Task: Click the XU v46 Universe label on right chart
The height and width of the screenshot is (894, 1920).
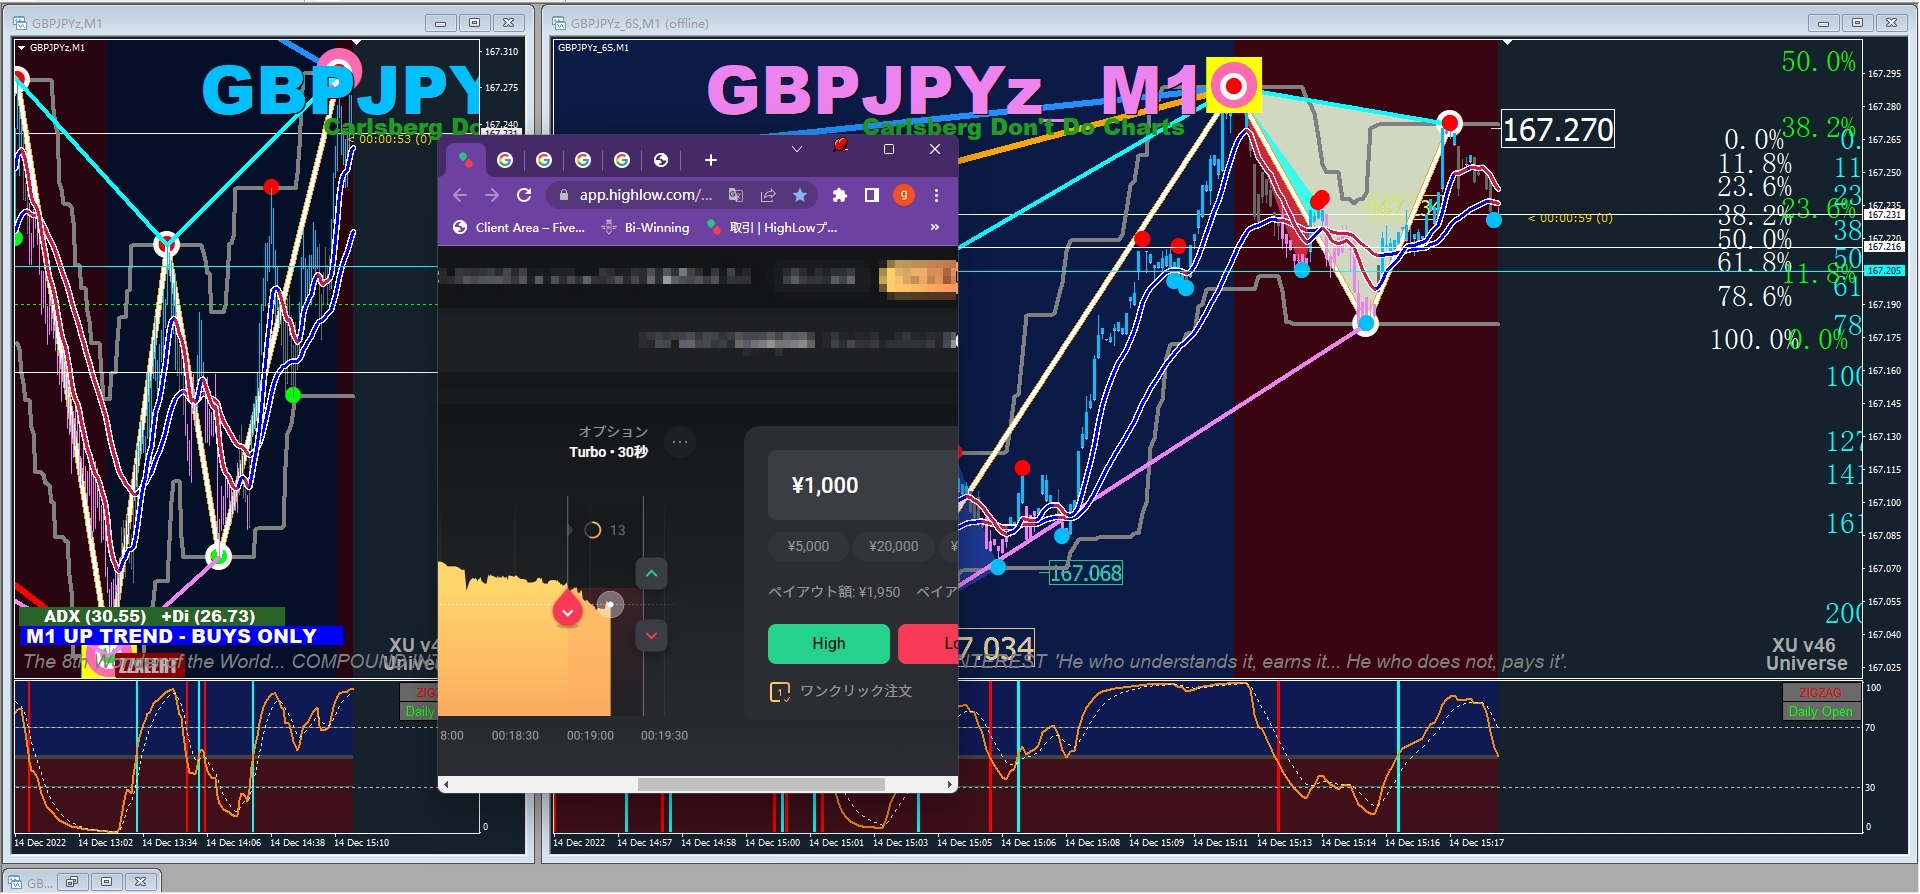Action: tap(1806, 654)
